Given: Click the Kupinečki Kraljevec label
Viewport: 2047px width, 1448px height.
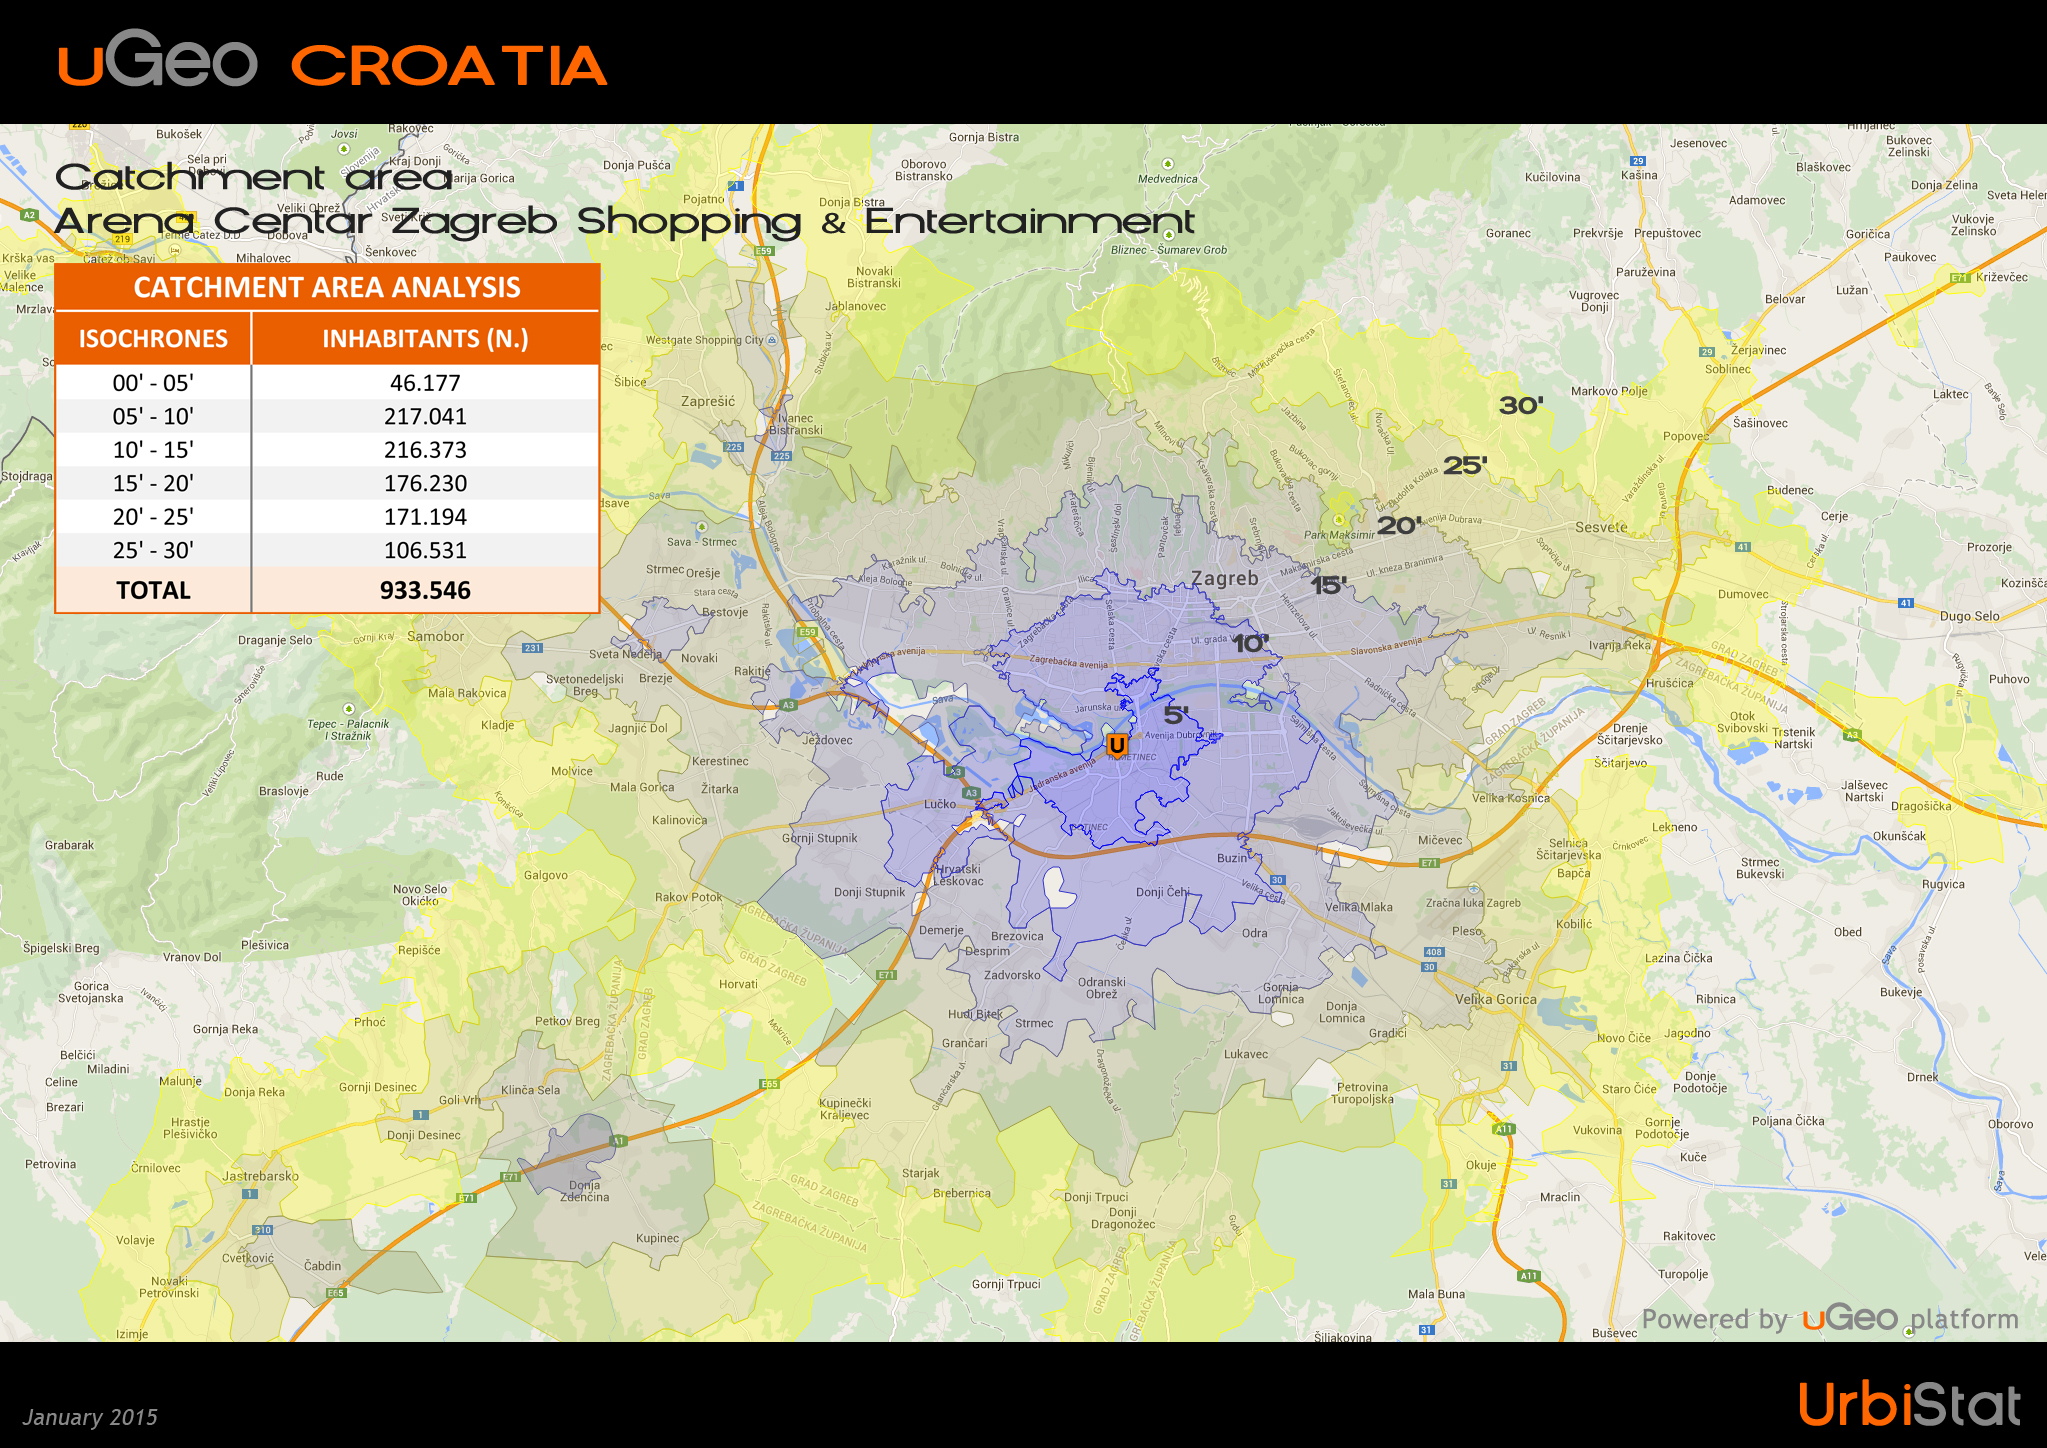Looking at the screenshot, I should (x=845, y=1109).
